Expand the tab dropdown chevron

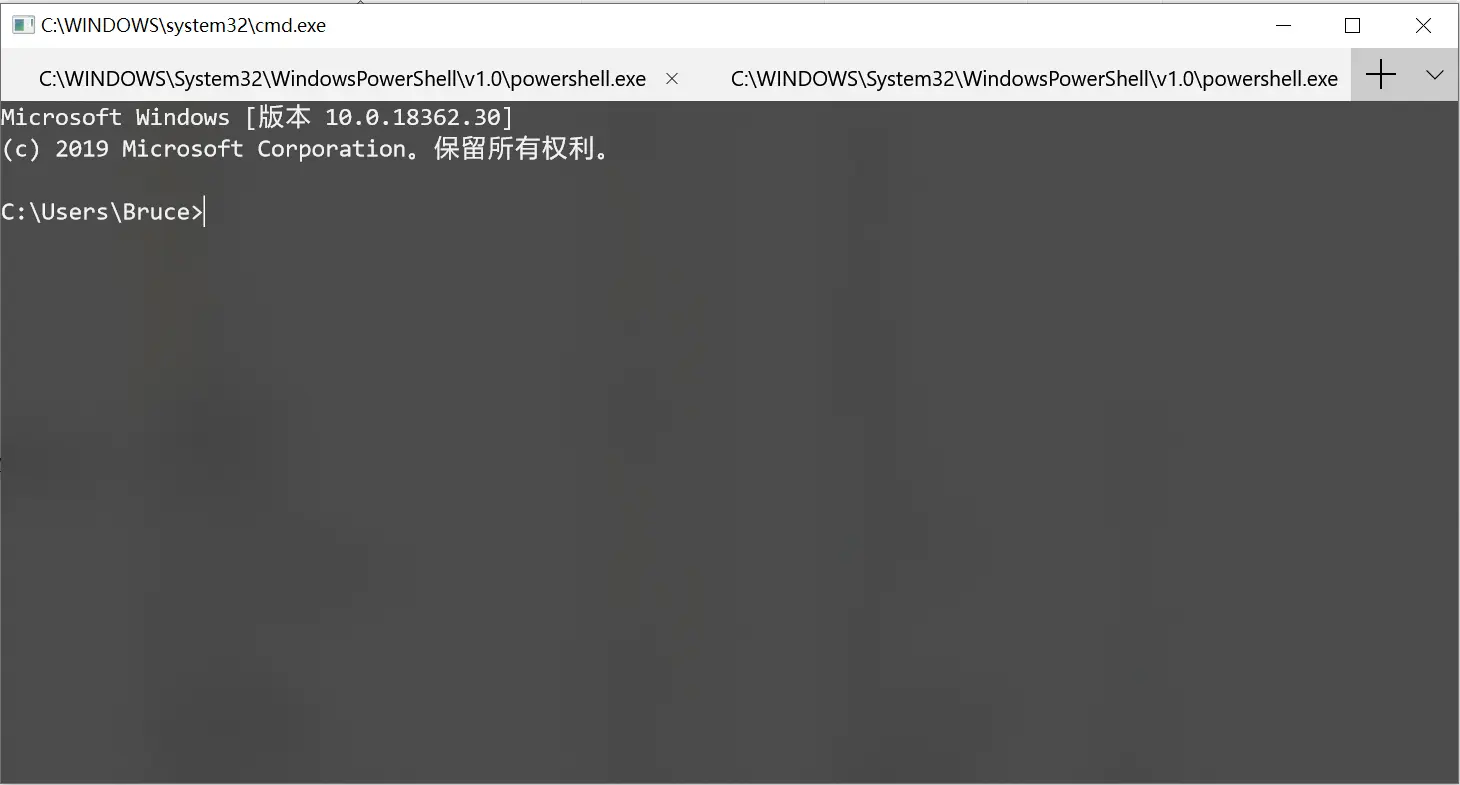1434,75
